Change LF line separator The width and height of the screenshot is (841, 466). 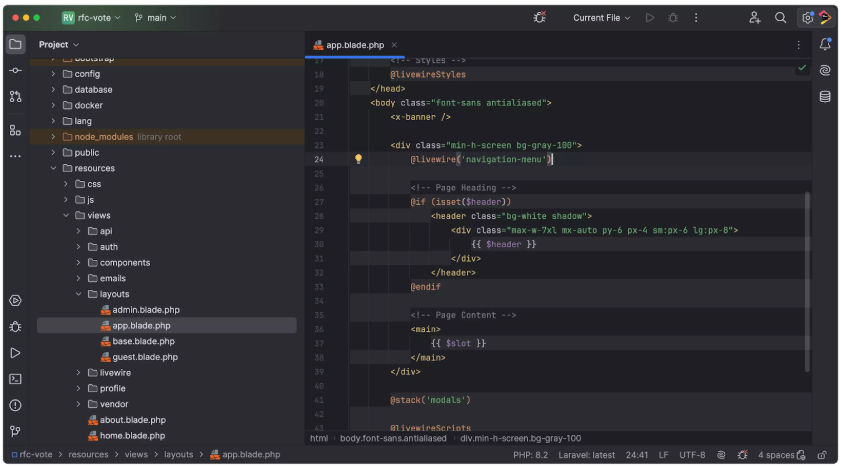coord(663,455)
